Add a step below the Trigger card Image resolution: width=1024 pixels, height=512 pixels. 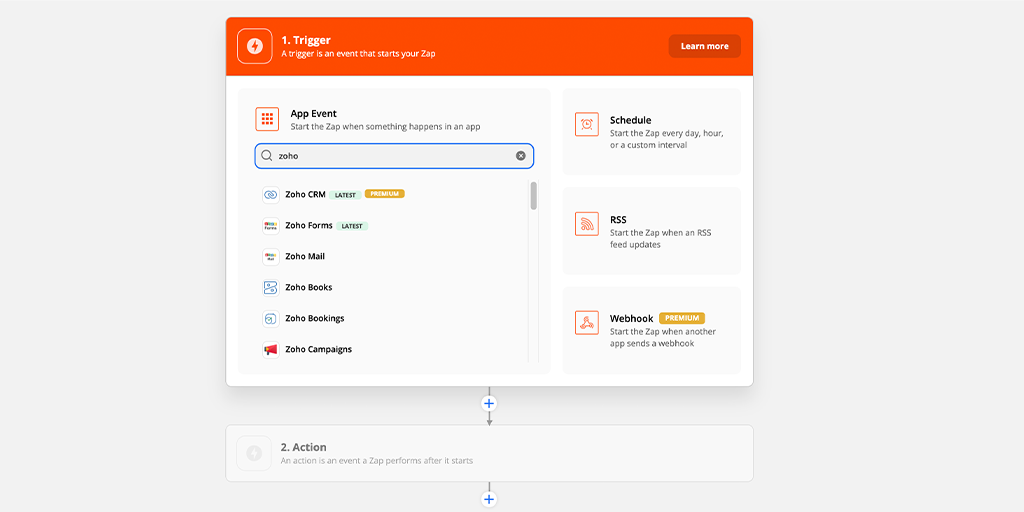[x=489, y=404]
